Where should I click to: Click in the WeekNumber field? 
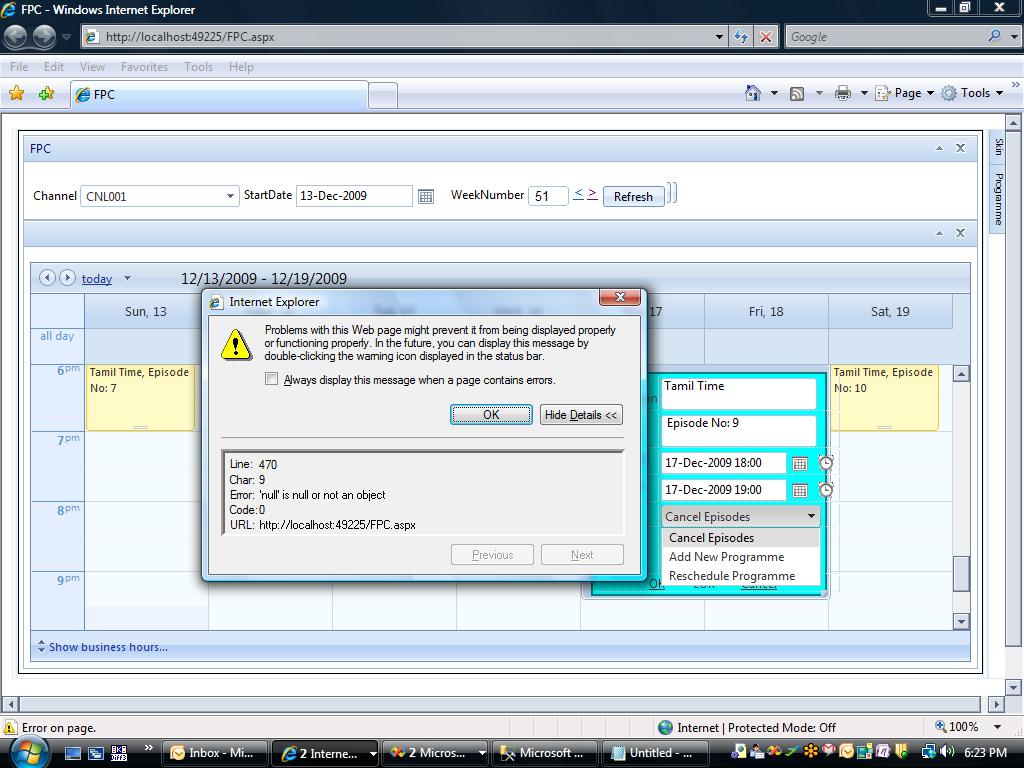pyautogui.click(x=548, y=196)
